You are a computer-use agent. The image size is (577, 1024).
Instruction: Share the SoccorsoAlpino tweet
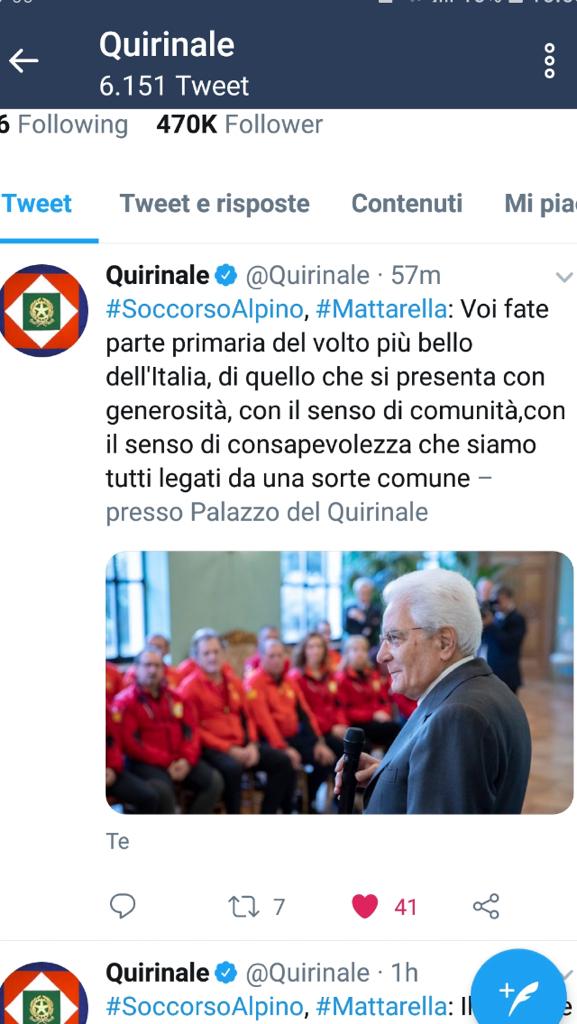(x=486, y=906)
